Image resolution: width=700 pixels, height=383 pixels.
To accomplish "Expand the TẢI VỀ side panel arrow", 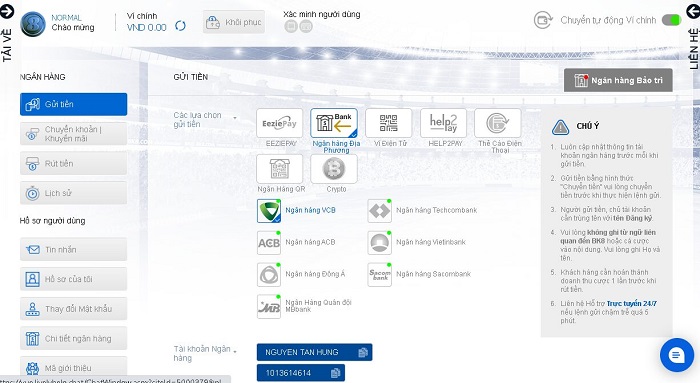I will point(7,11).
